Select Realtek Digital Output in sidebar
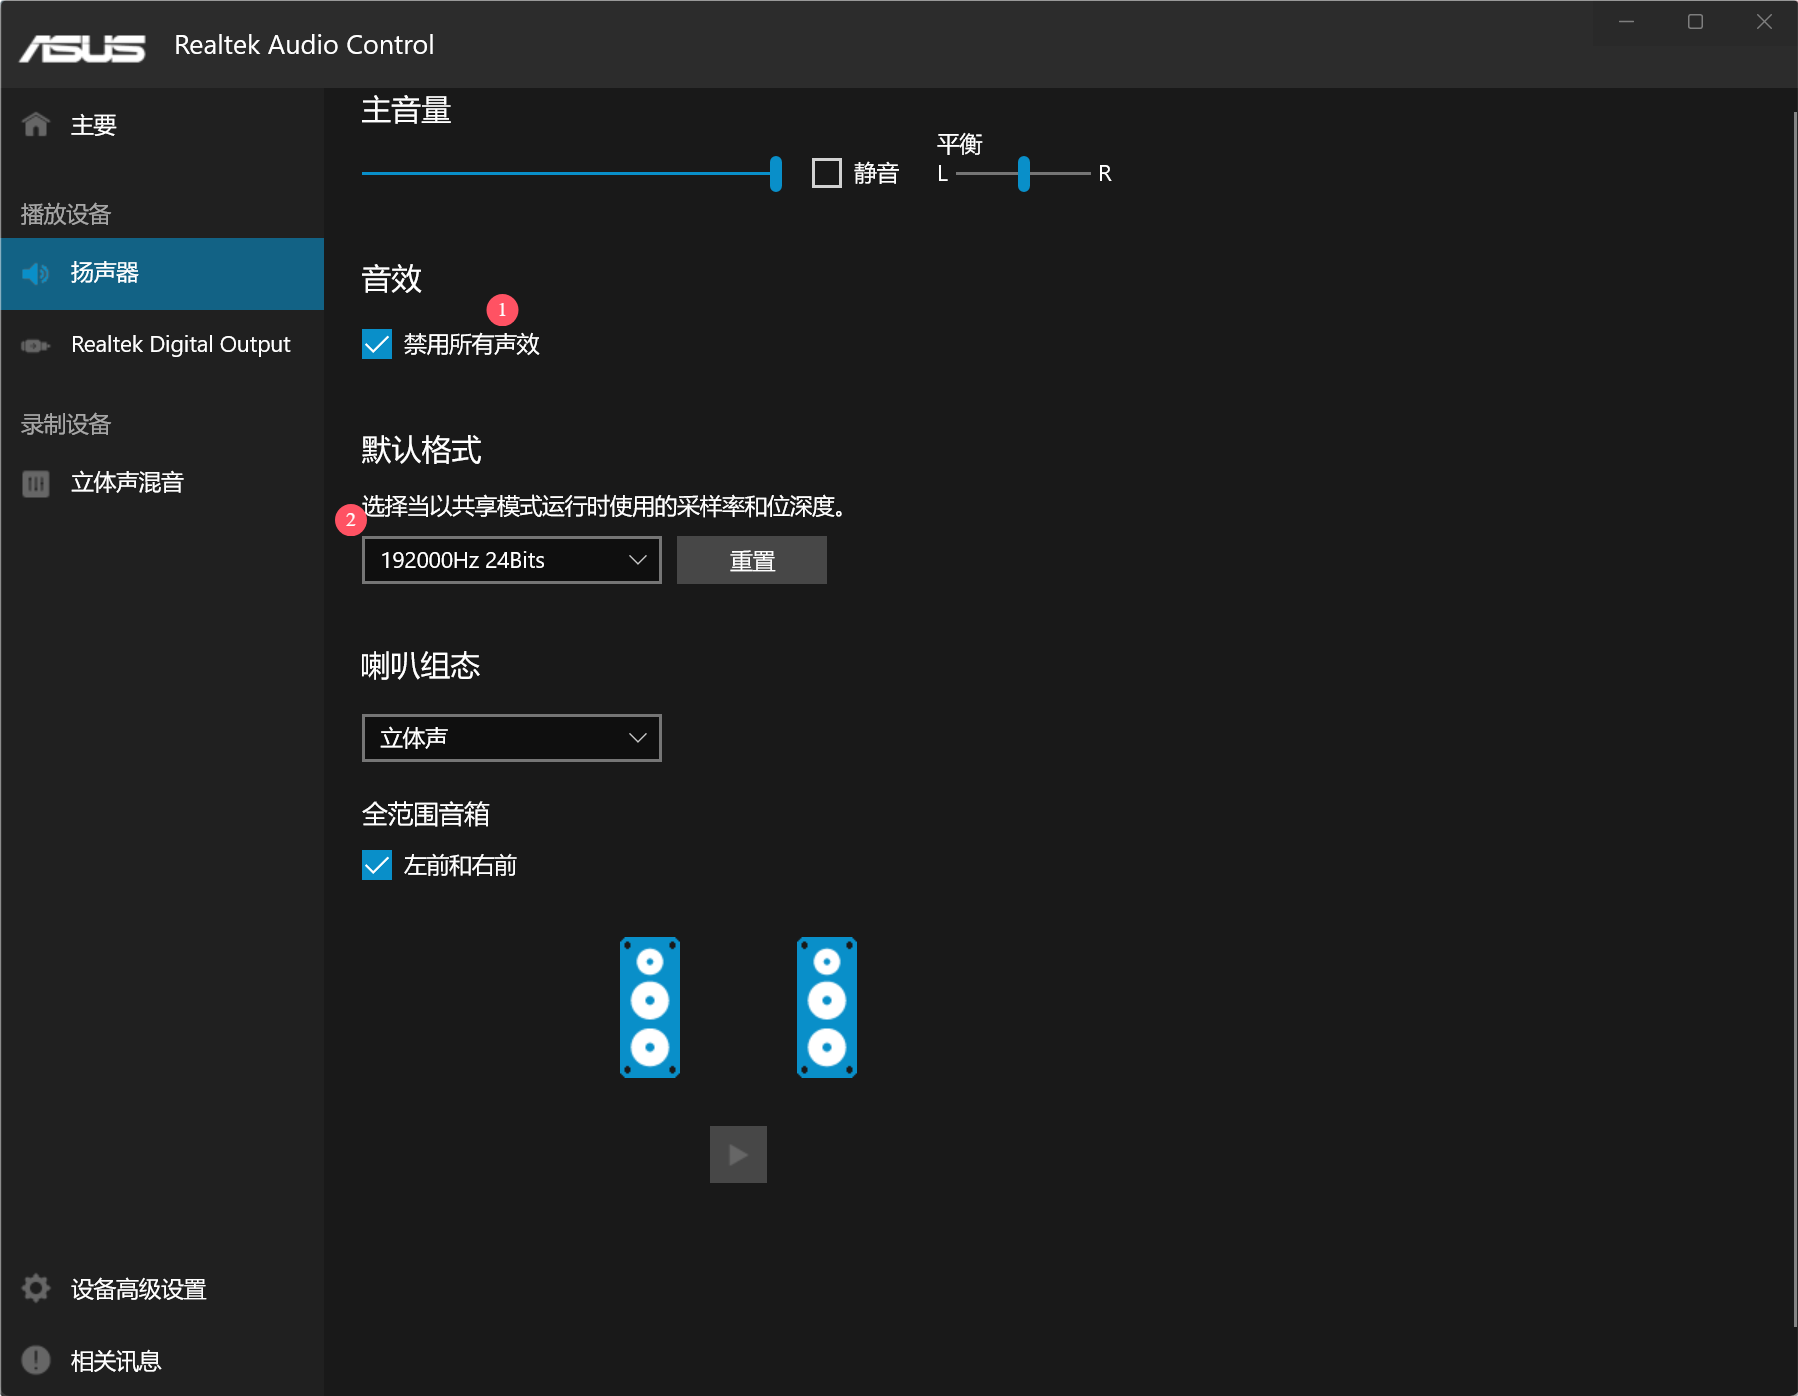The width and height of the screenshot is (1798, 1396). pyautogui.click(x=180, y=345)
